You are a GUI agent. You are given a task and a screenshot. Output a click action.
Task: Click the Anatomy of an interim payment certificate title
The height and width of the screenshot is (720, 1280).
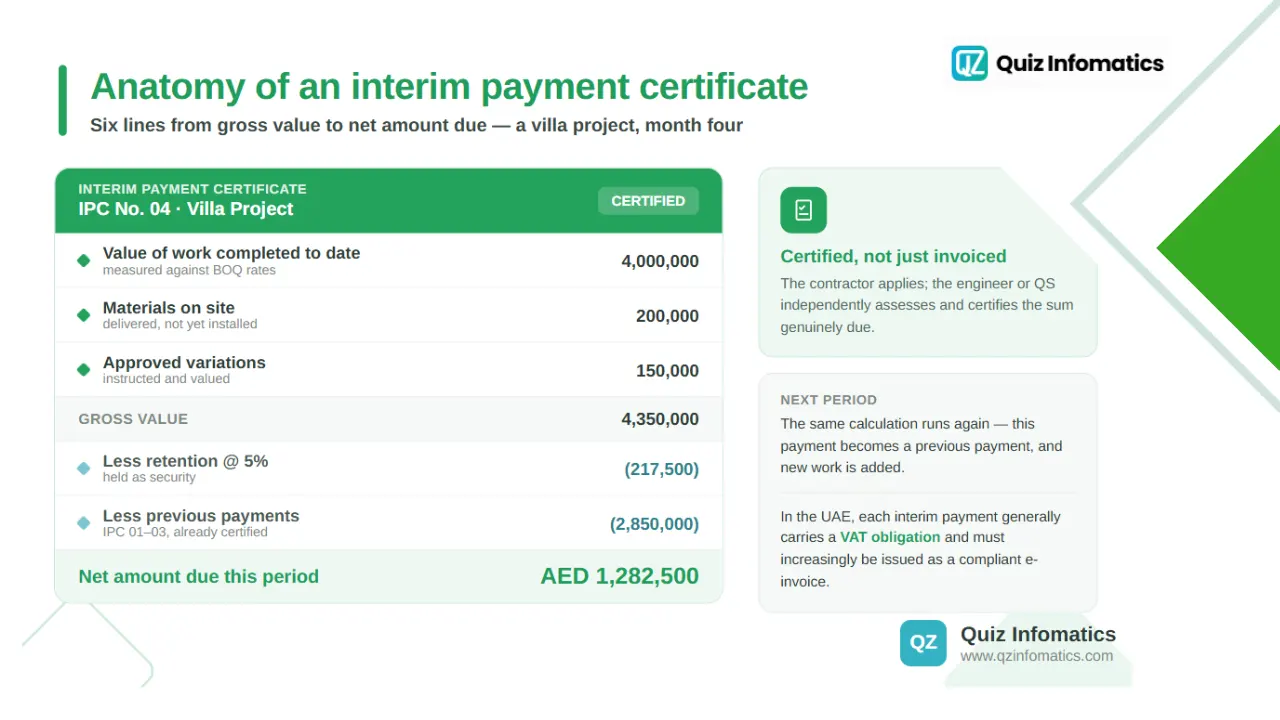click(x=449, y=87)
